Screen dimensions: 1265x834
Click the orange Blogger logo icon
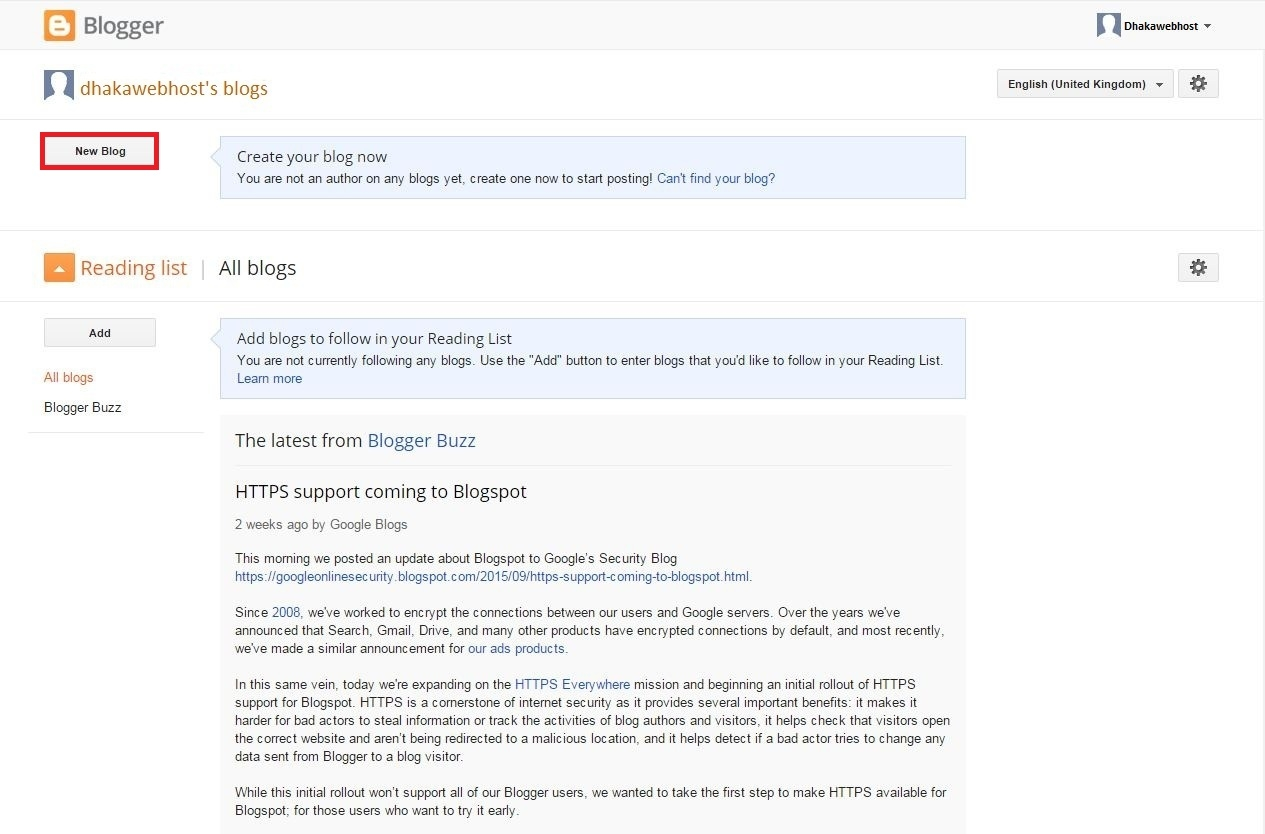tap(59, 26)
